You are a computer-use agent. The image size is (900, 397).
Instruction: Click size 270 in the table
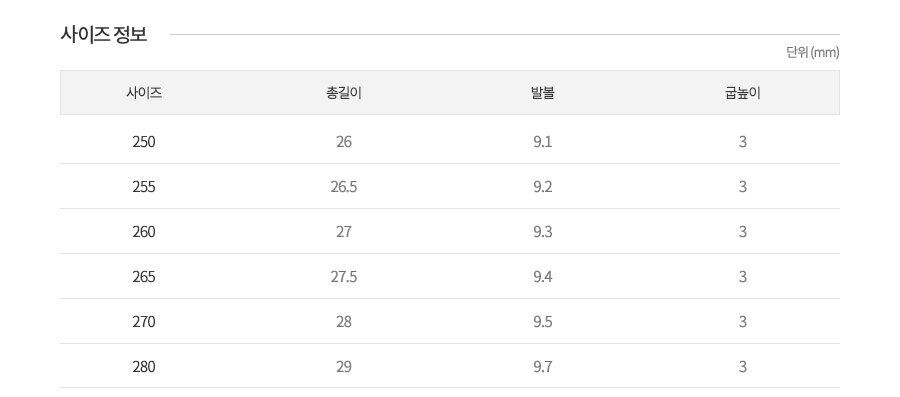pos(144,322)
